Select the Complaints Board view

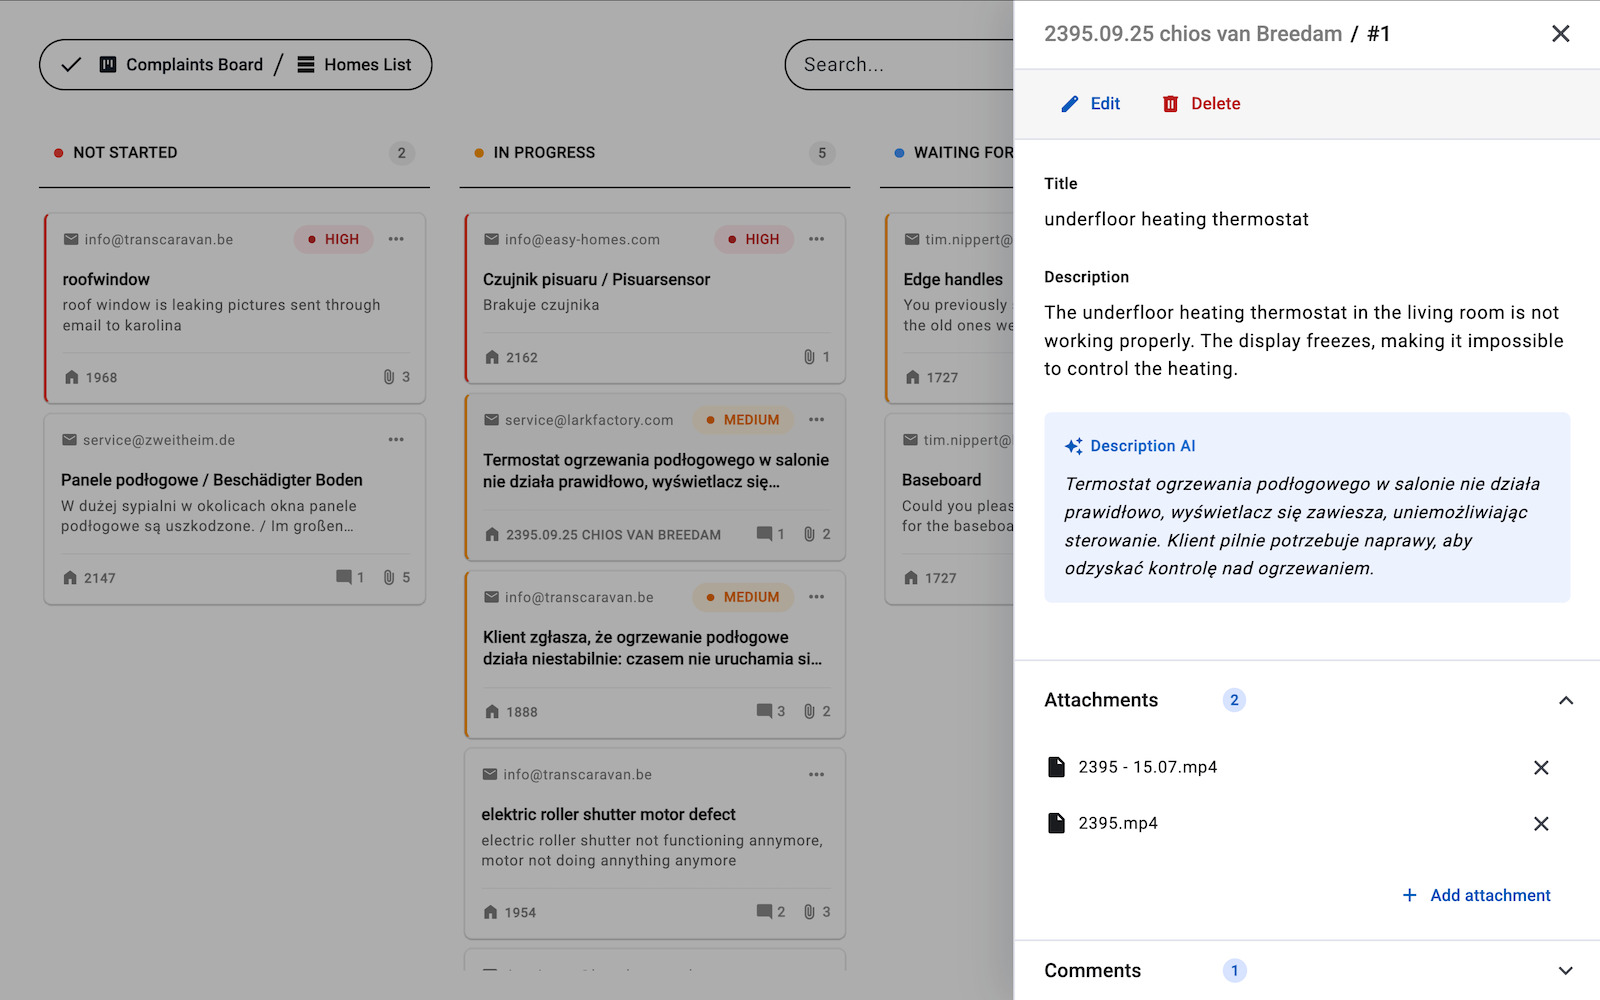181,65
